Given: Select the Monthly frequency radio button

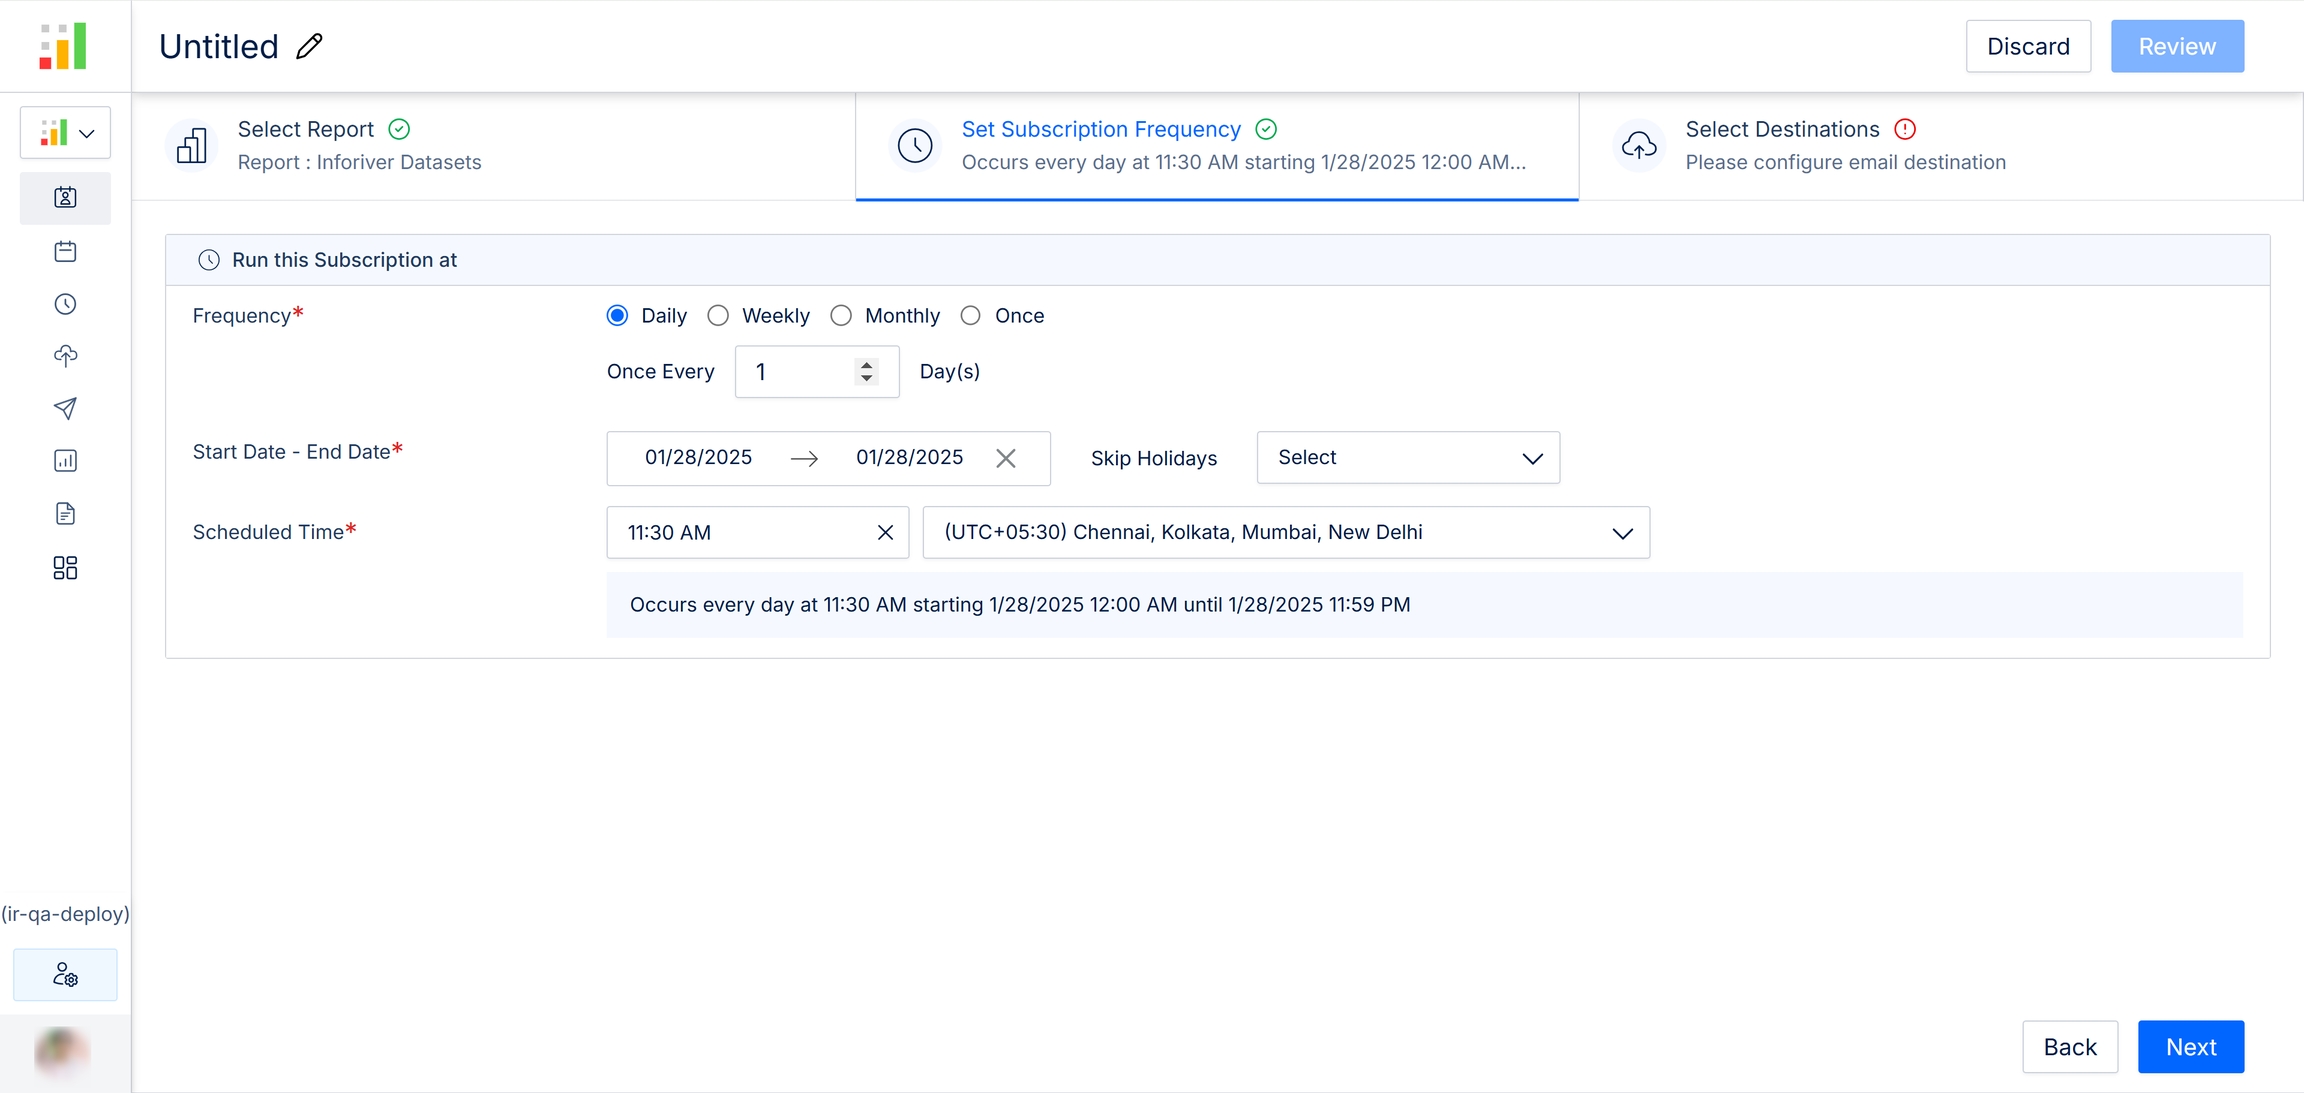Looking at the screenshot, I should point(841,316).
